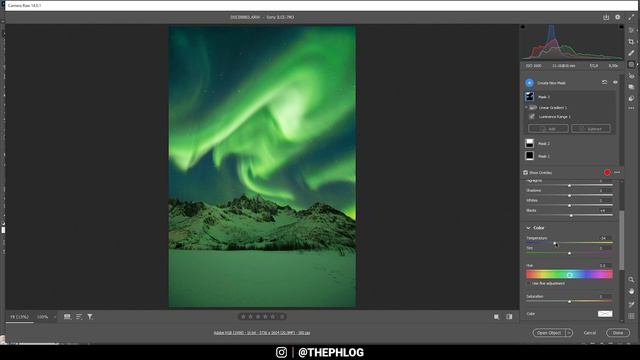Select the Red Eye tool icon
Image resolution: width=640 pixels, height=360 pixels.
click(x=631, y=76)
